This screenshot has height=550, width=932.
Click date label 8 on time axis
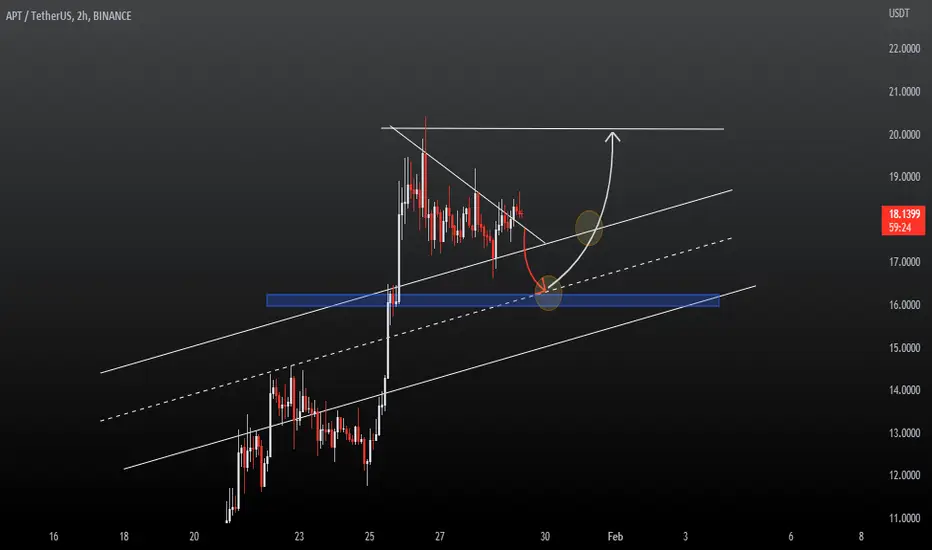coord(861,537)
